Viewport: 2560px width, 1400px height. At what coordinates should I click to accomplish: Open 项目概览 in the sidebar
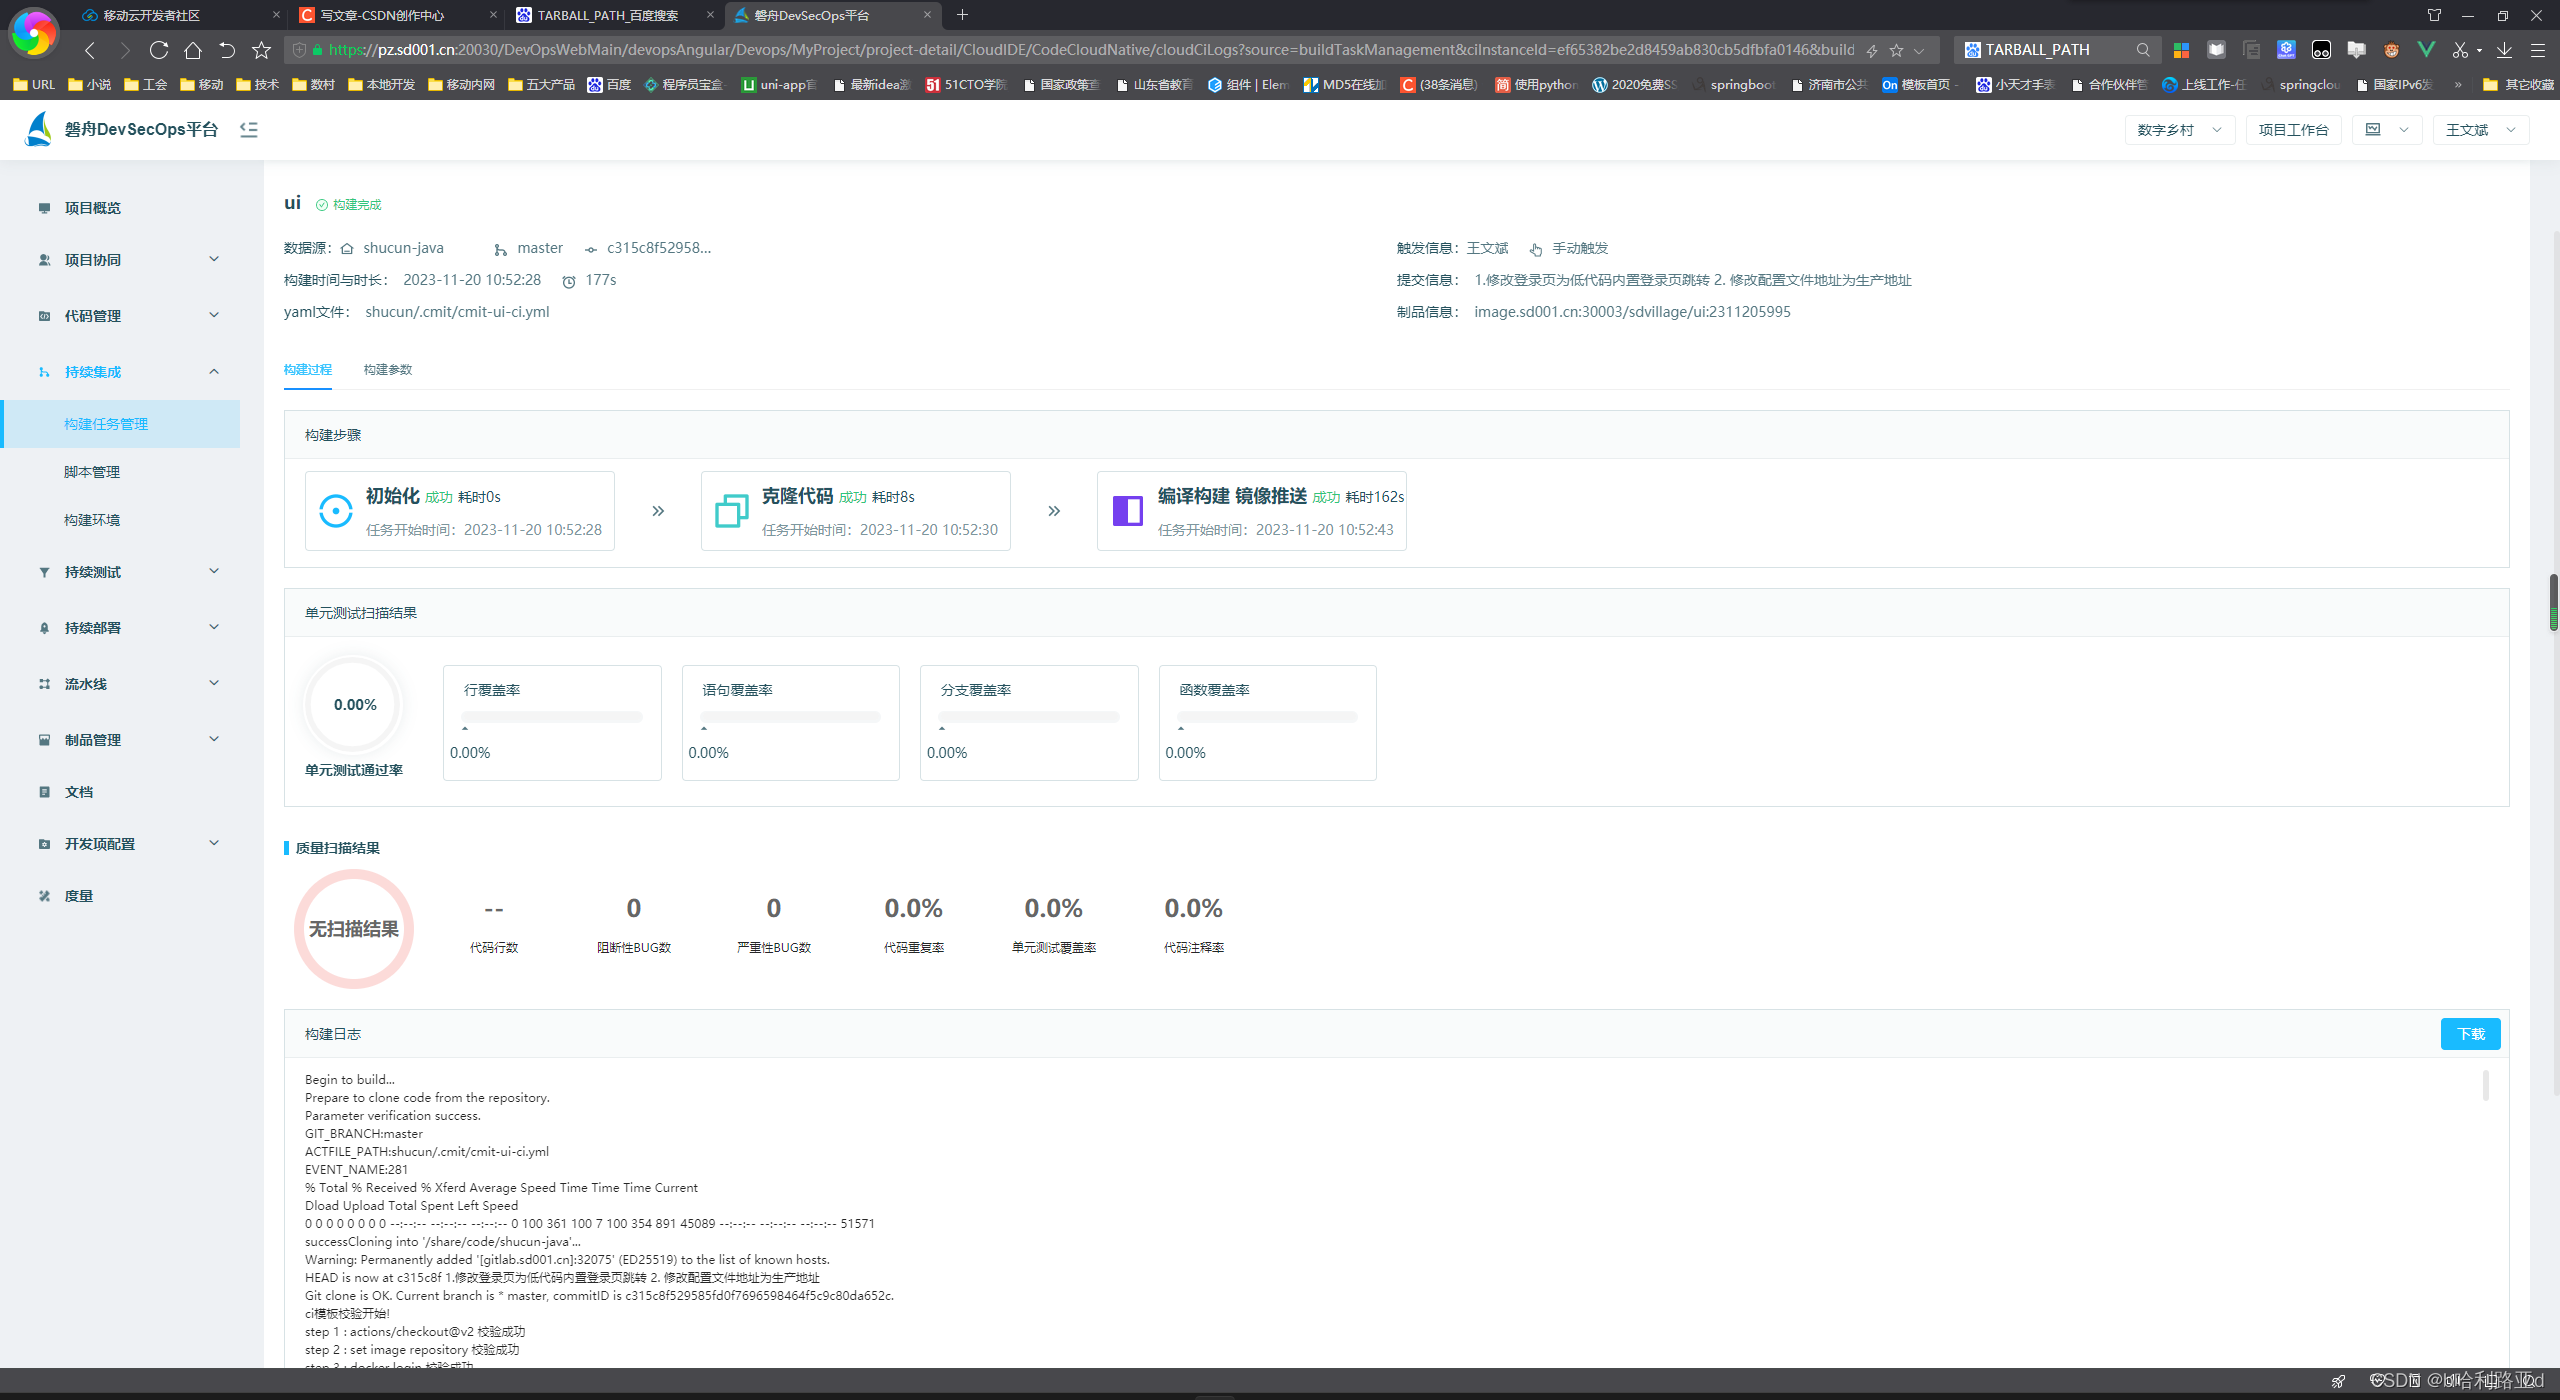pyautogui.click(x=93, y=208)
